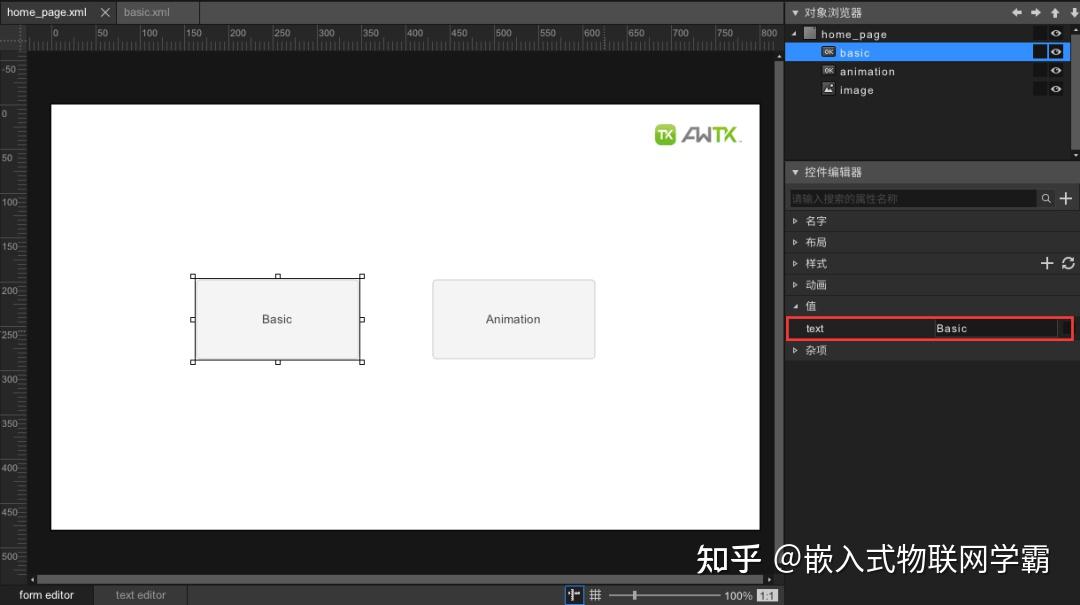1080x605 pixels.
Task: Move selected widget up using the up arrow icon
Action: 1055,12
